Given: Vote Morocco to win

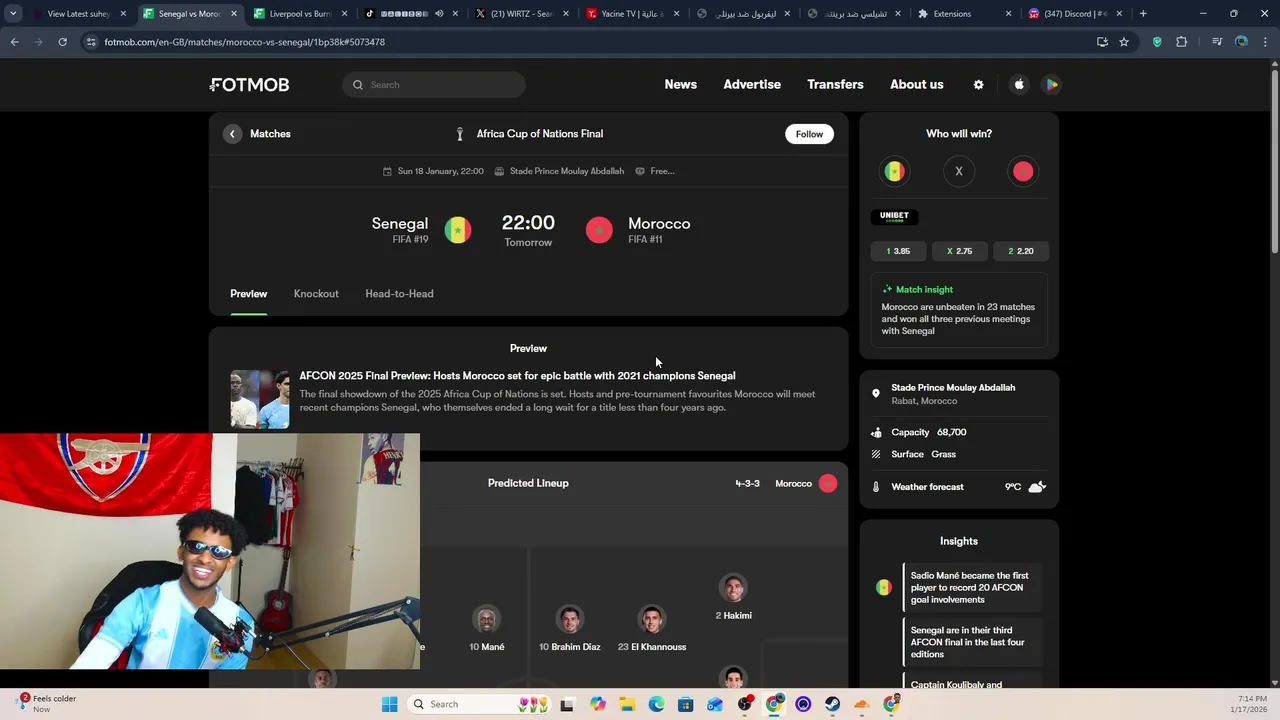Looking at the screenshot, I should (x=1023, y=172).
